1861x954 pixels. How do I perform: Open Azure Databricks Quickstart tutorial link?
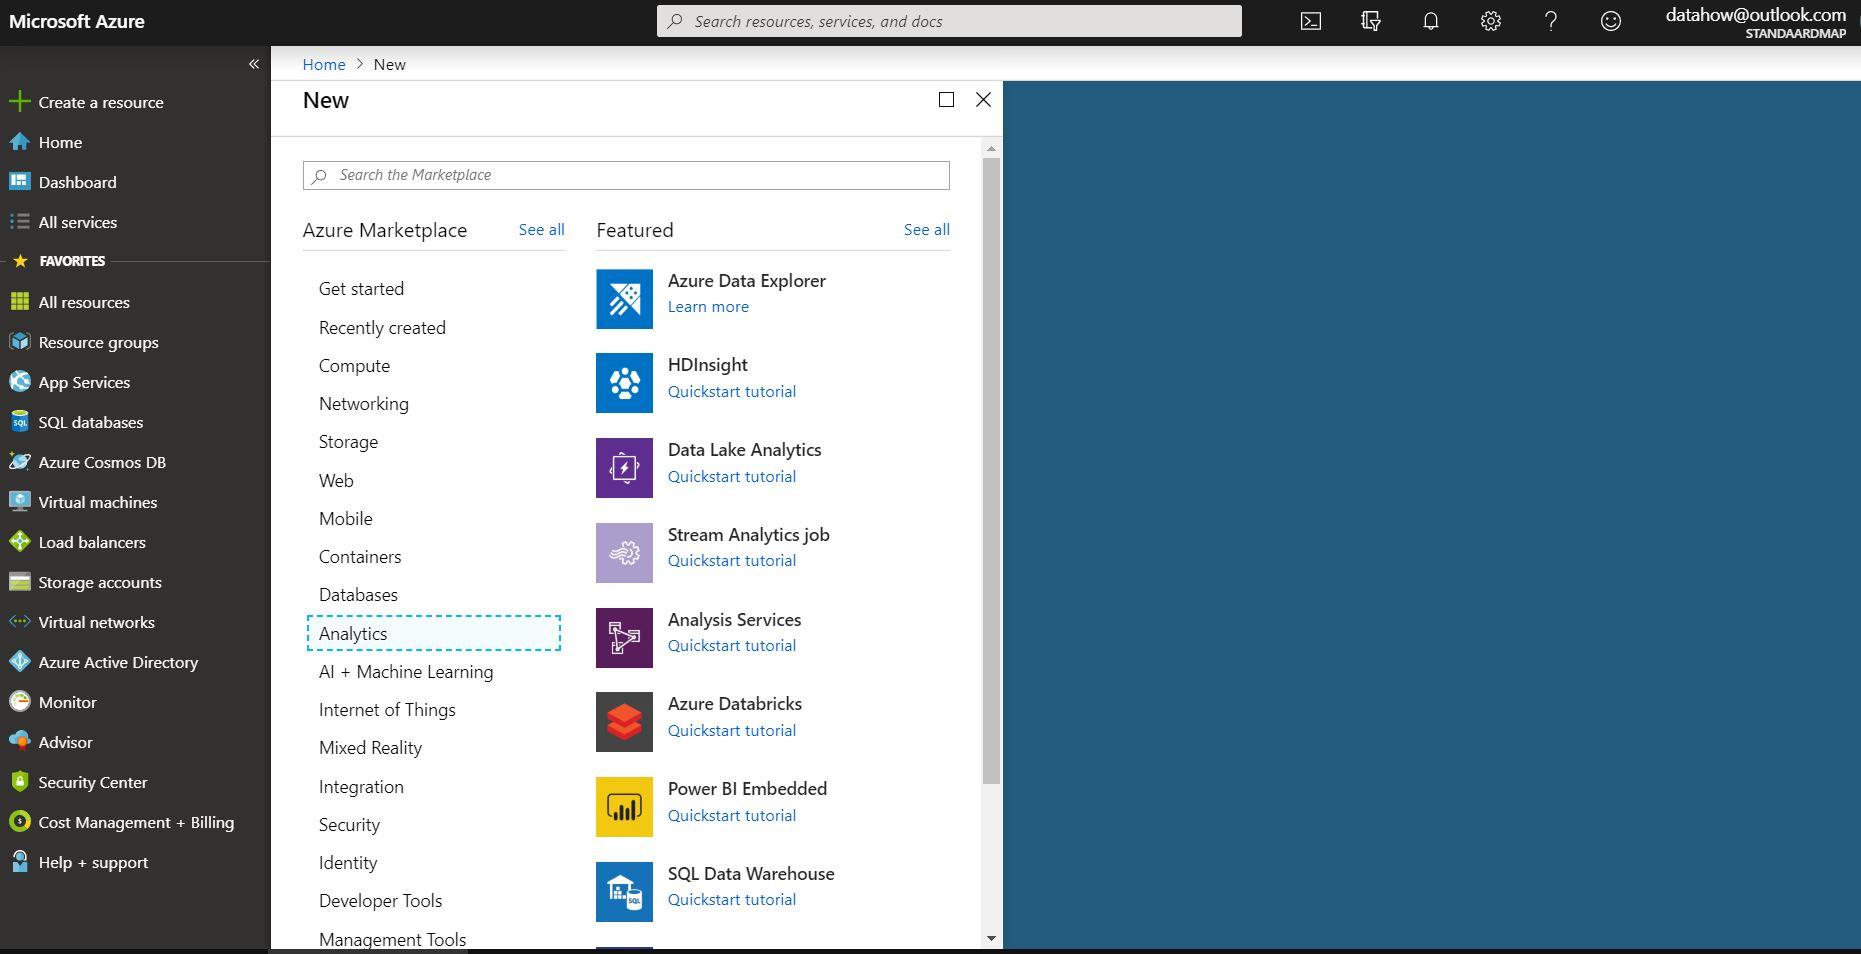point(732,731)
